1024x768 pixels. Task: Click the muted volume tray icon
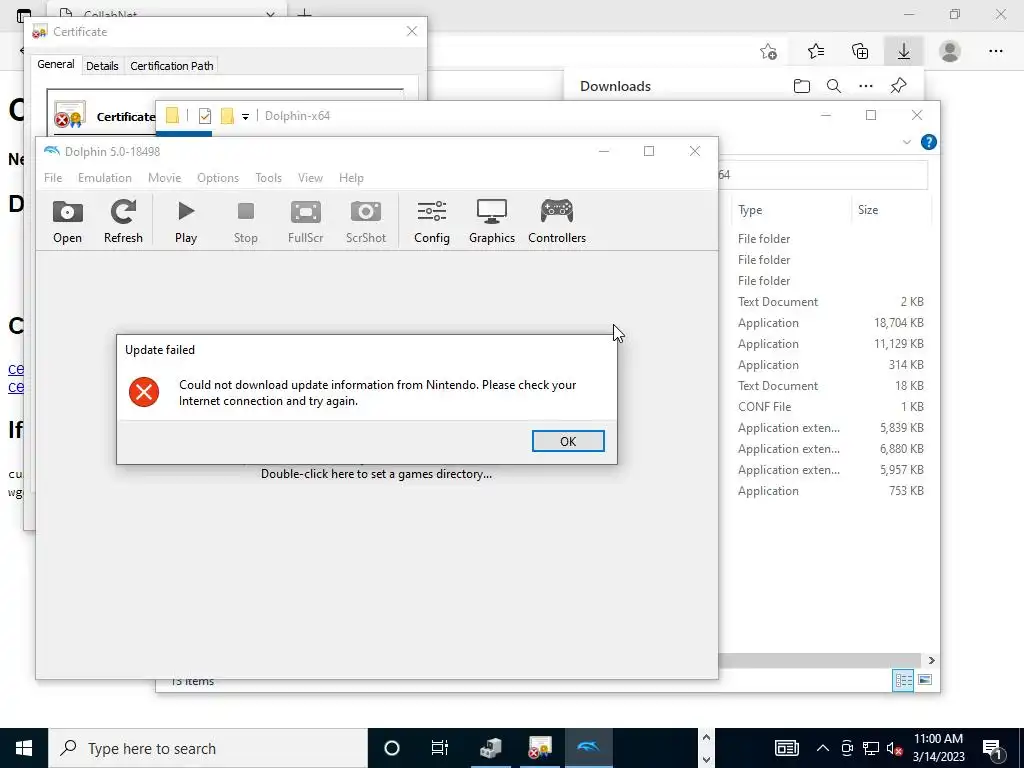coord(895,748)
